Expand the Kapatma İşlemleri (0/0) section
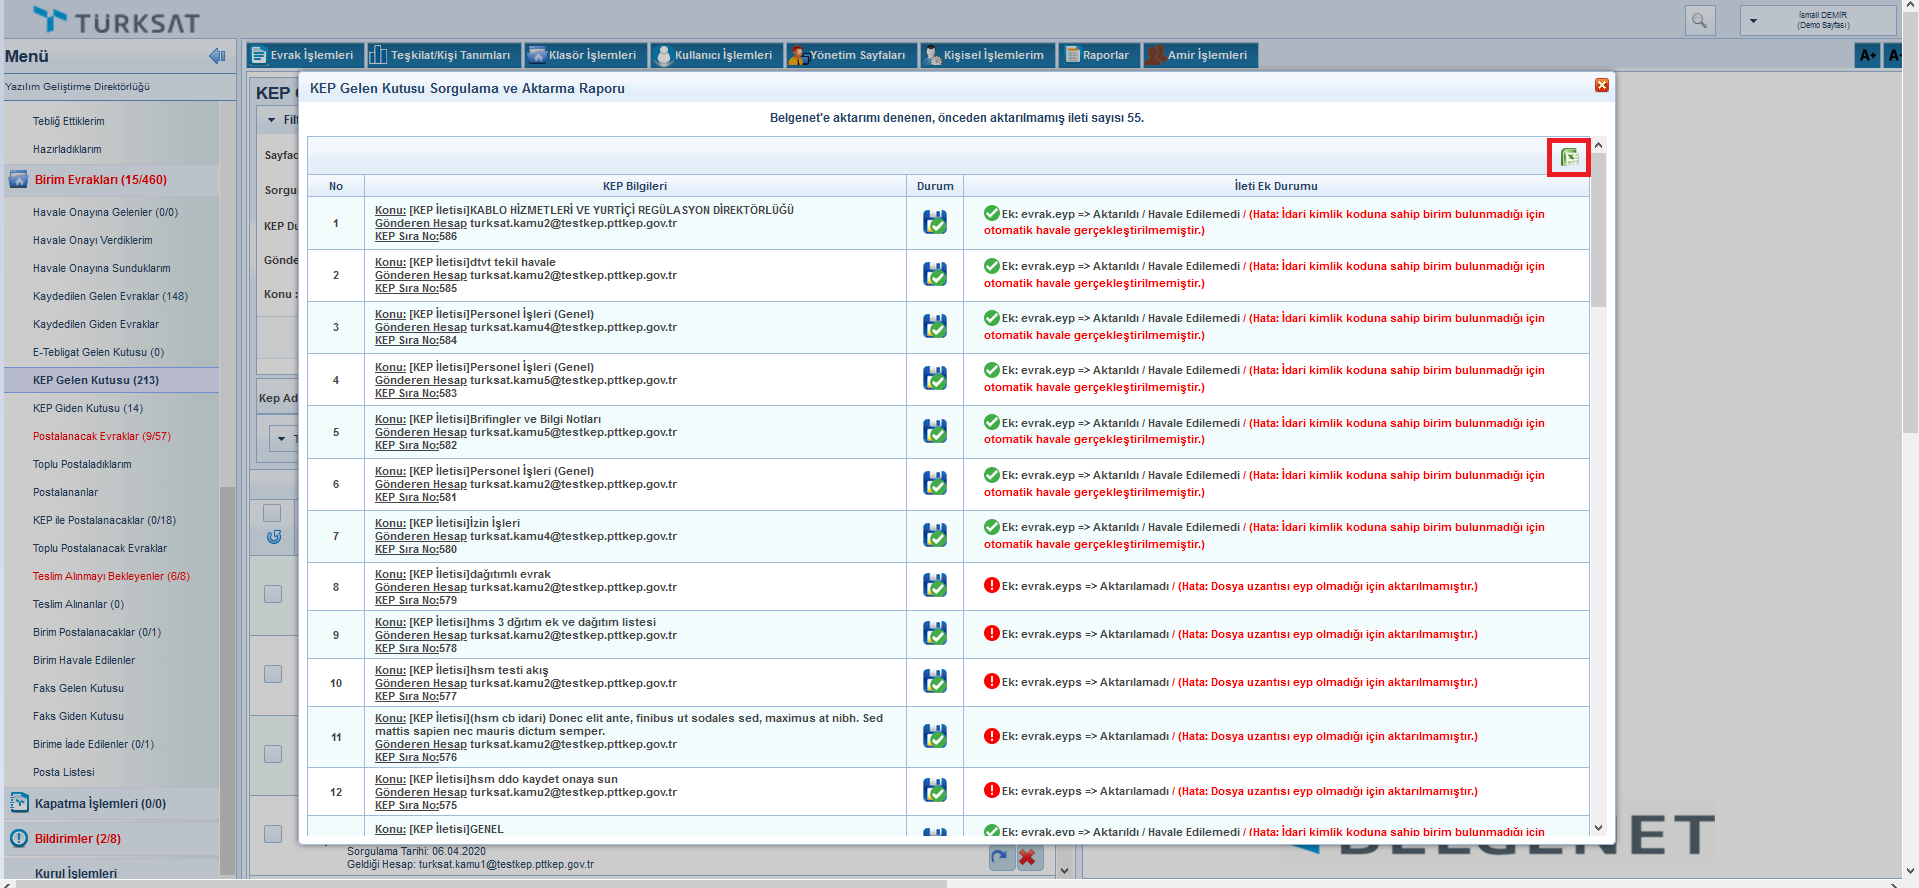This screenshot has width=1919, height=888. pos(100,803)
